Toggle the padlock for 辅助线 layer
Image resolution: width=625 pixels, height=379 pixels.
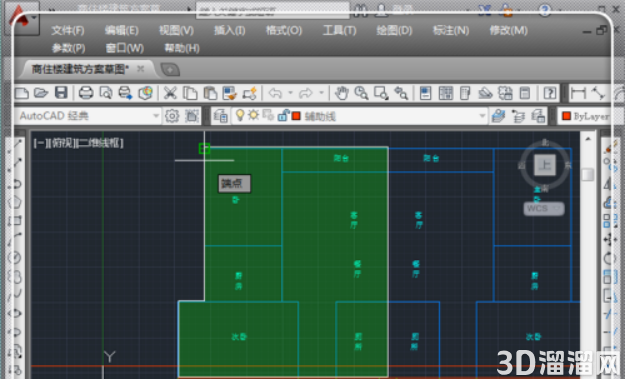(x=283, y=116)
